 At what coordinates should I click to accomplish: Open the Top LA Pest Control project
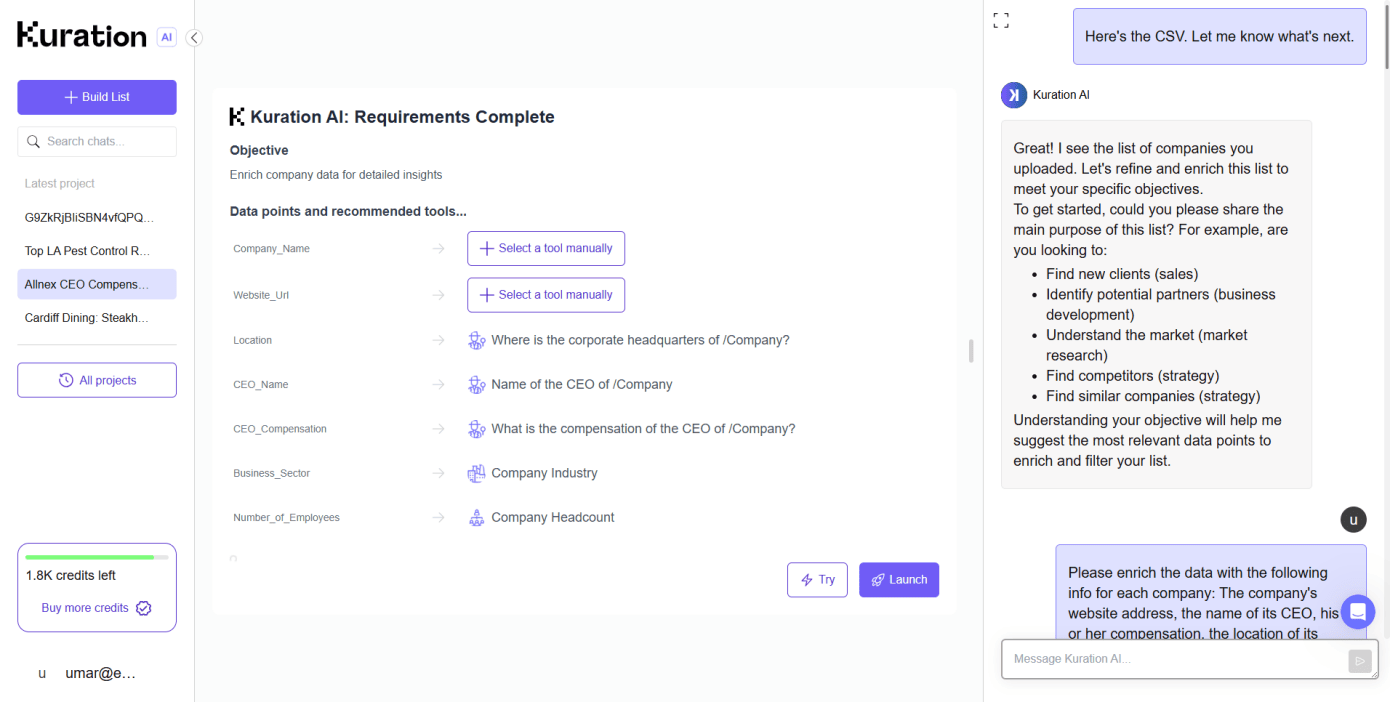point(87,251)
